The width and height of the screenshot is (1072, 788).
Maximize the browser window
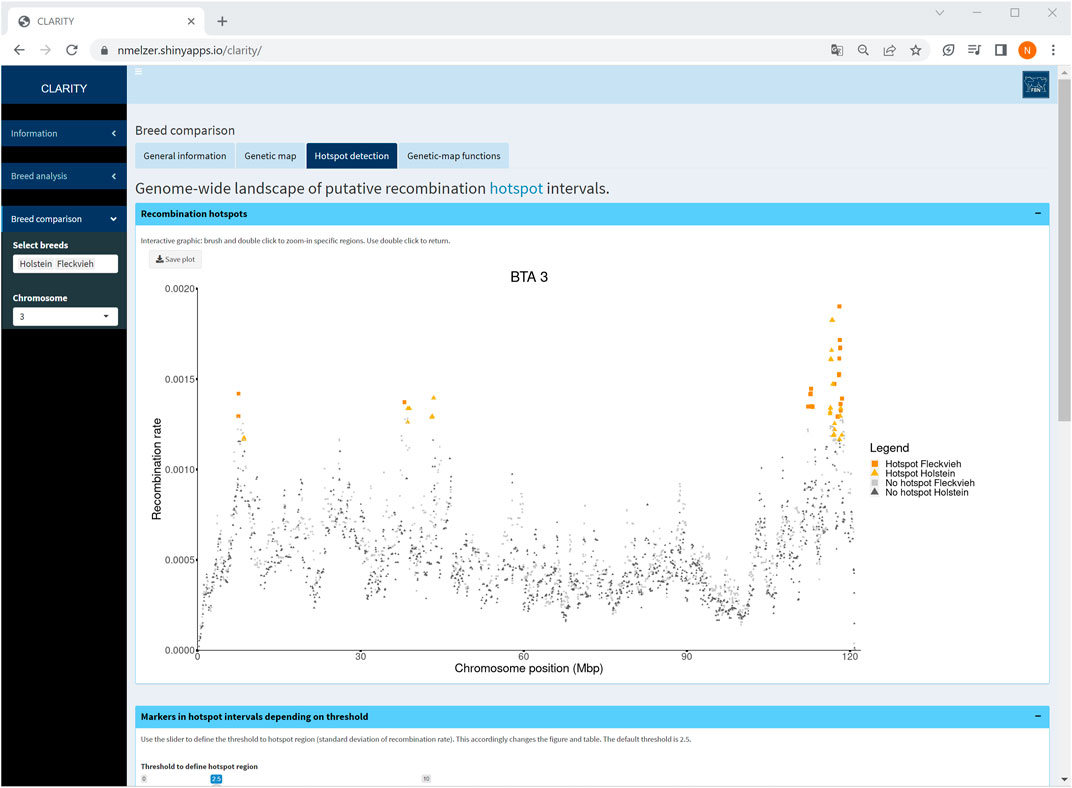1015,13
